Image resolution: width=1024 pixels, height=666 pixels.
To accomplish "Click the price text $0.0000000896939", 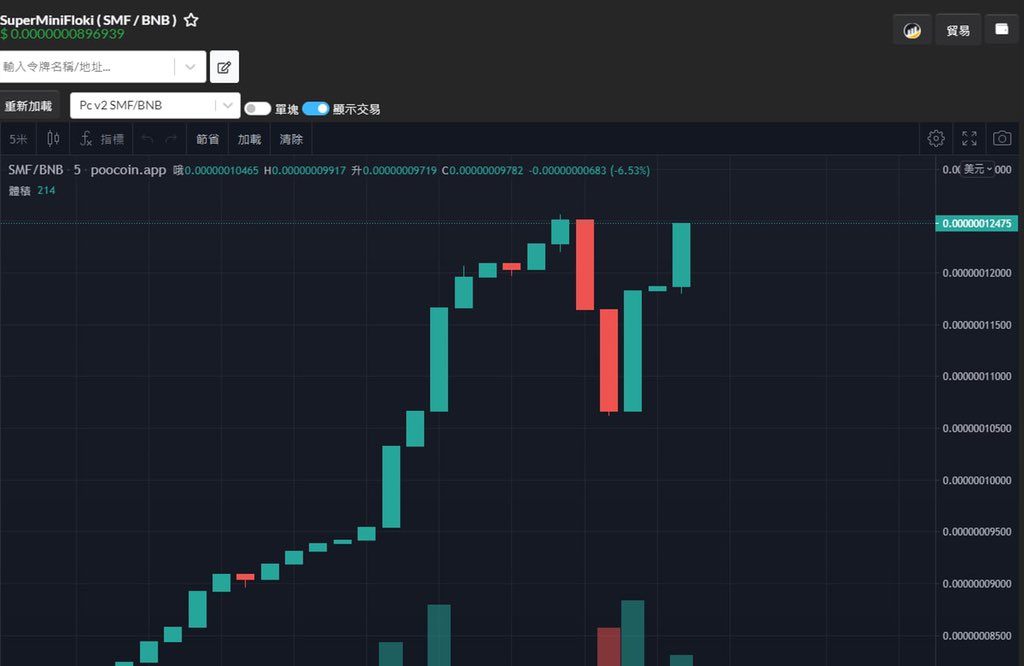I will [x=62, y=34].
